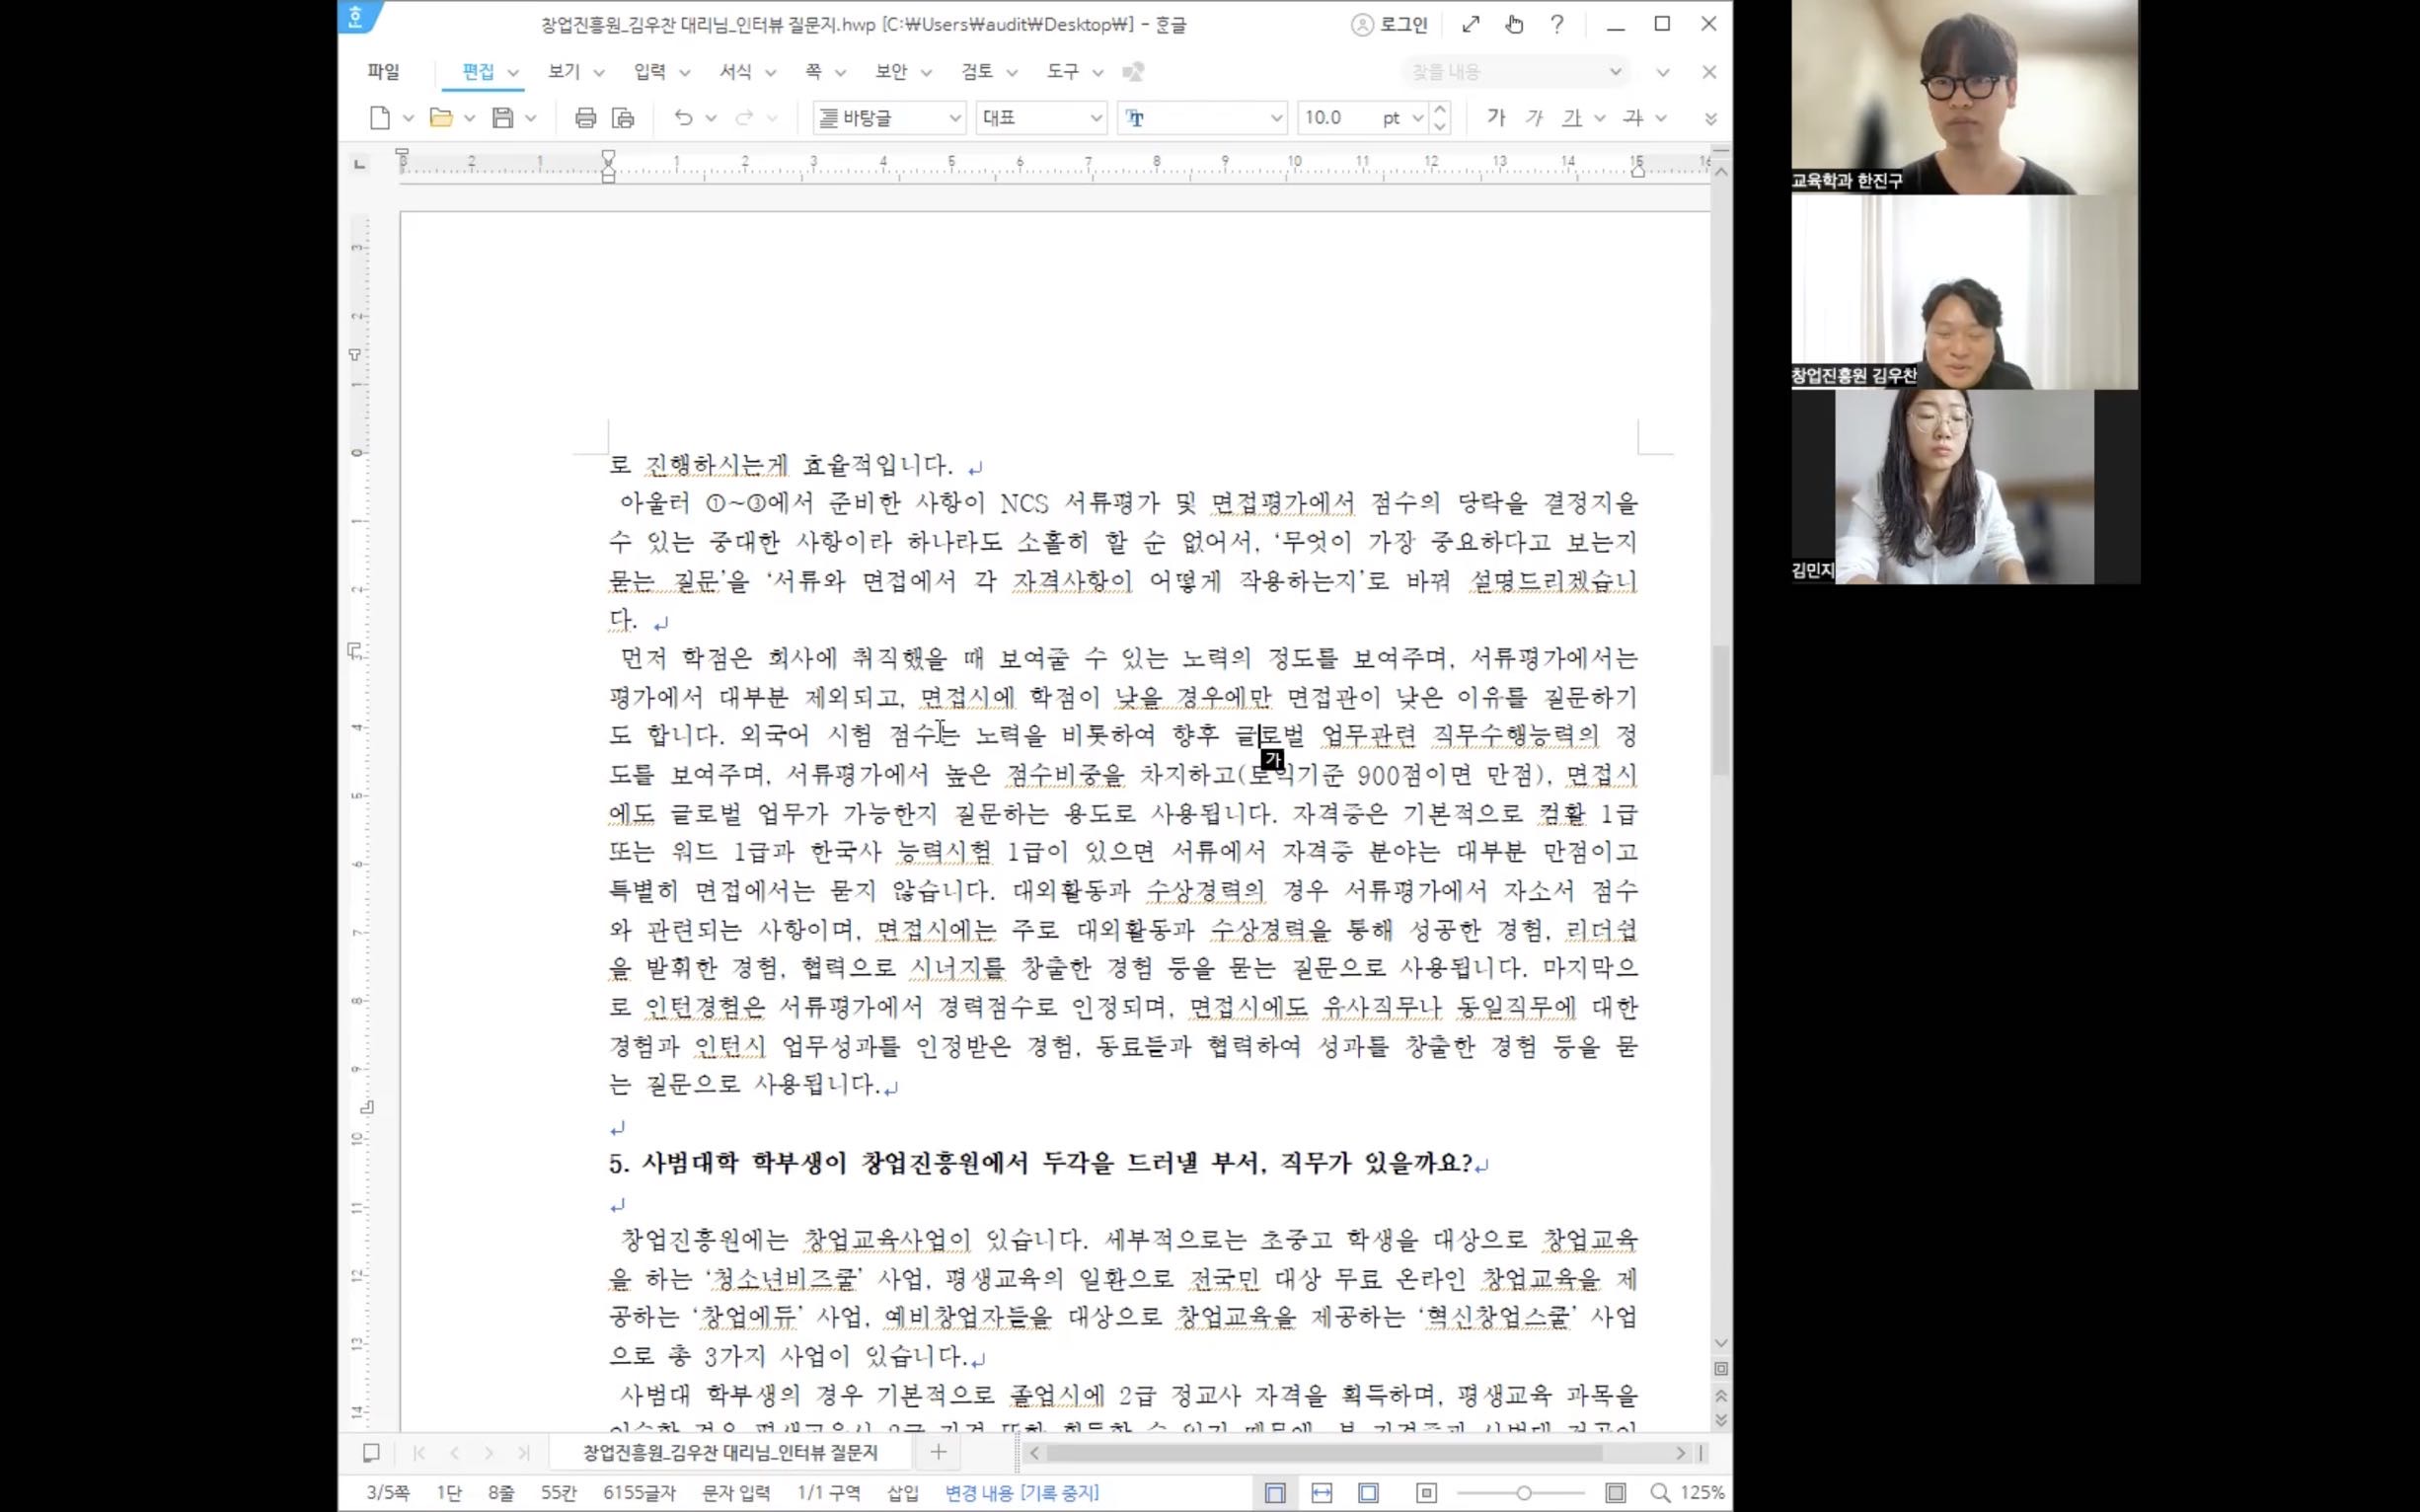
Task: Open the 검토 menu
Action: pyautogui.click(x=977, y=72)
